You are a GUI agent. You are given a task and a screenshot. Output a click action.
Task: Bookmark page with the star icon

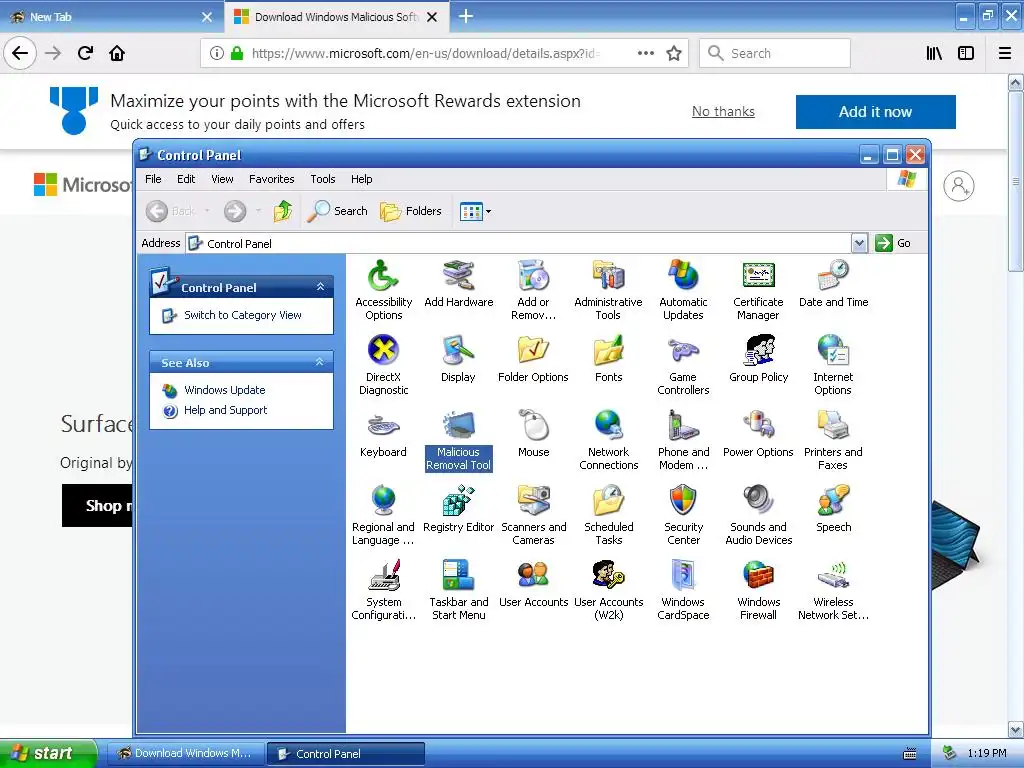point(674,53)
